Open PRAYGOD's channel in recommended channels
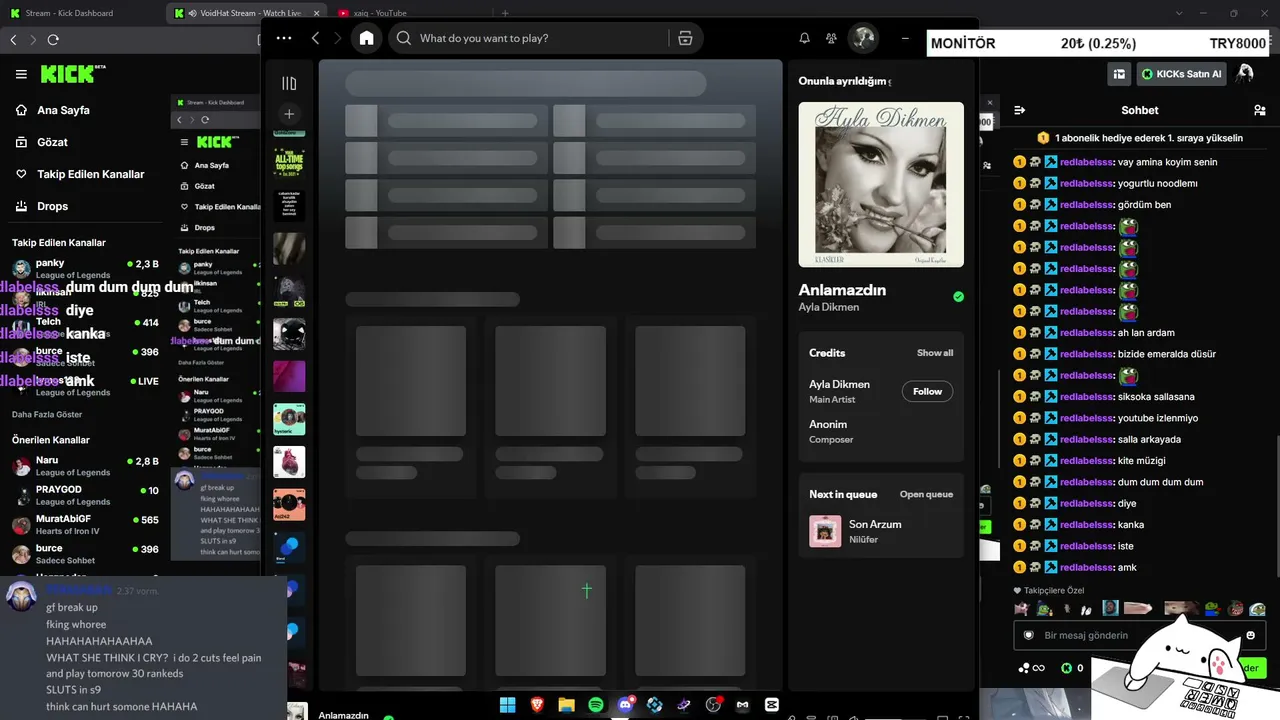The image size is (1280, 720). 85,496
